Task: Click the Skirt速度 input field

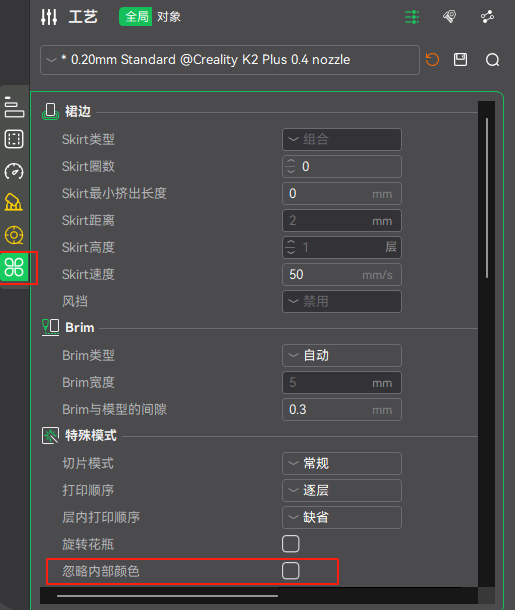Action: [342, 275]
